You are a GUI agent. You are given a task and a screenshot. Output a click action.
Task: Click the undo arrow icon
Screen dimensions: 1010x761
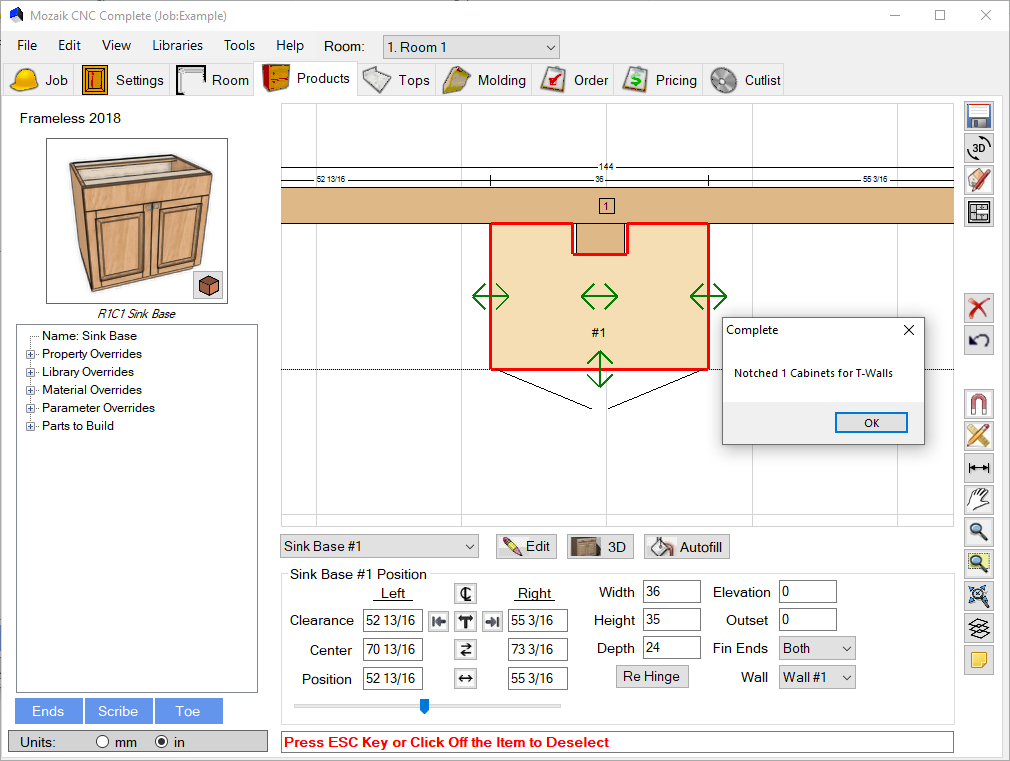(979, 340)
